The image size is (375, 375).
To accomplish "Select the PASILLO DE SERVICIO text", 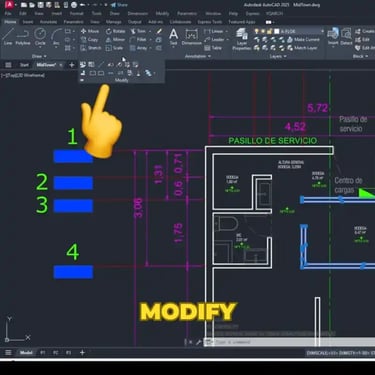I will tap(272, 141).
